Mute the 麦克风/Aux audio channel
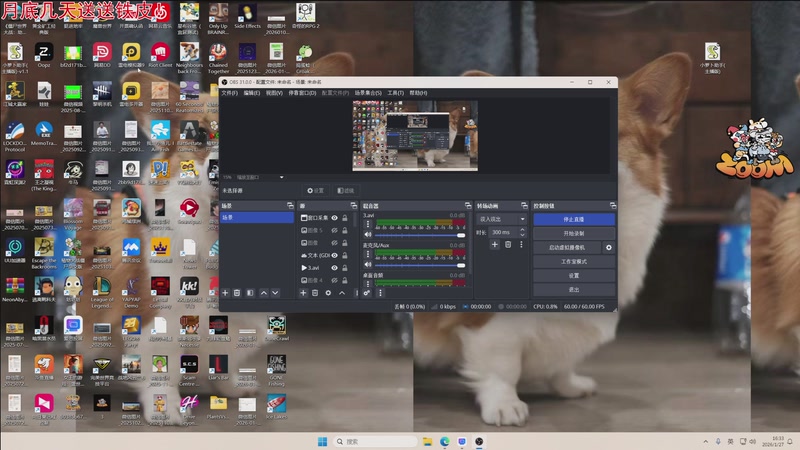 367,265
